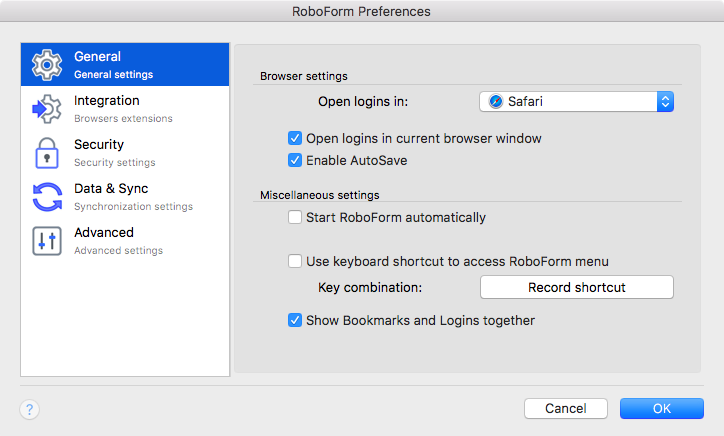
Task: Click the Record shortcut button
Action: pos(577,287)
